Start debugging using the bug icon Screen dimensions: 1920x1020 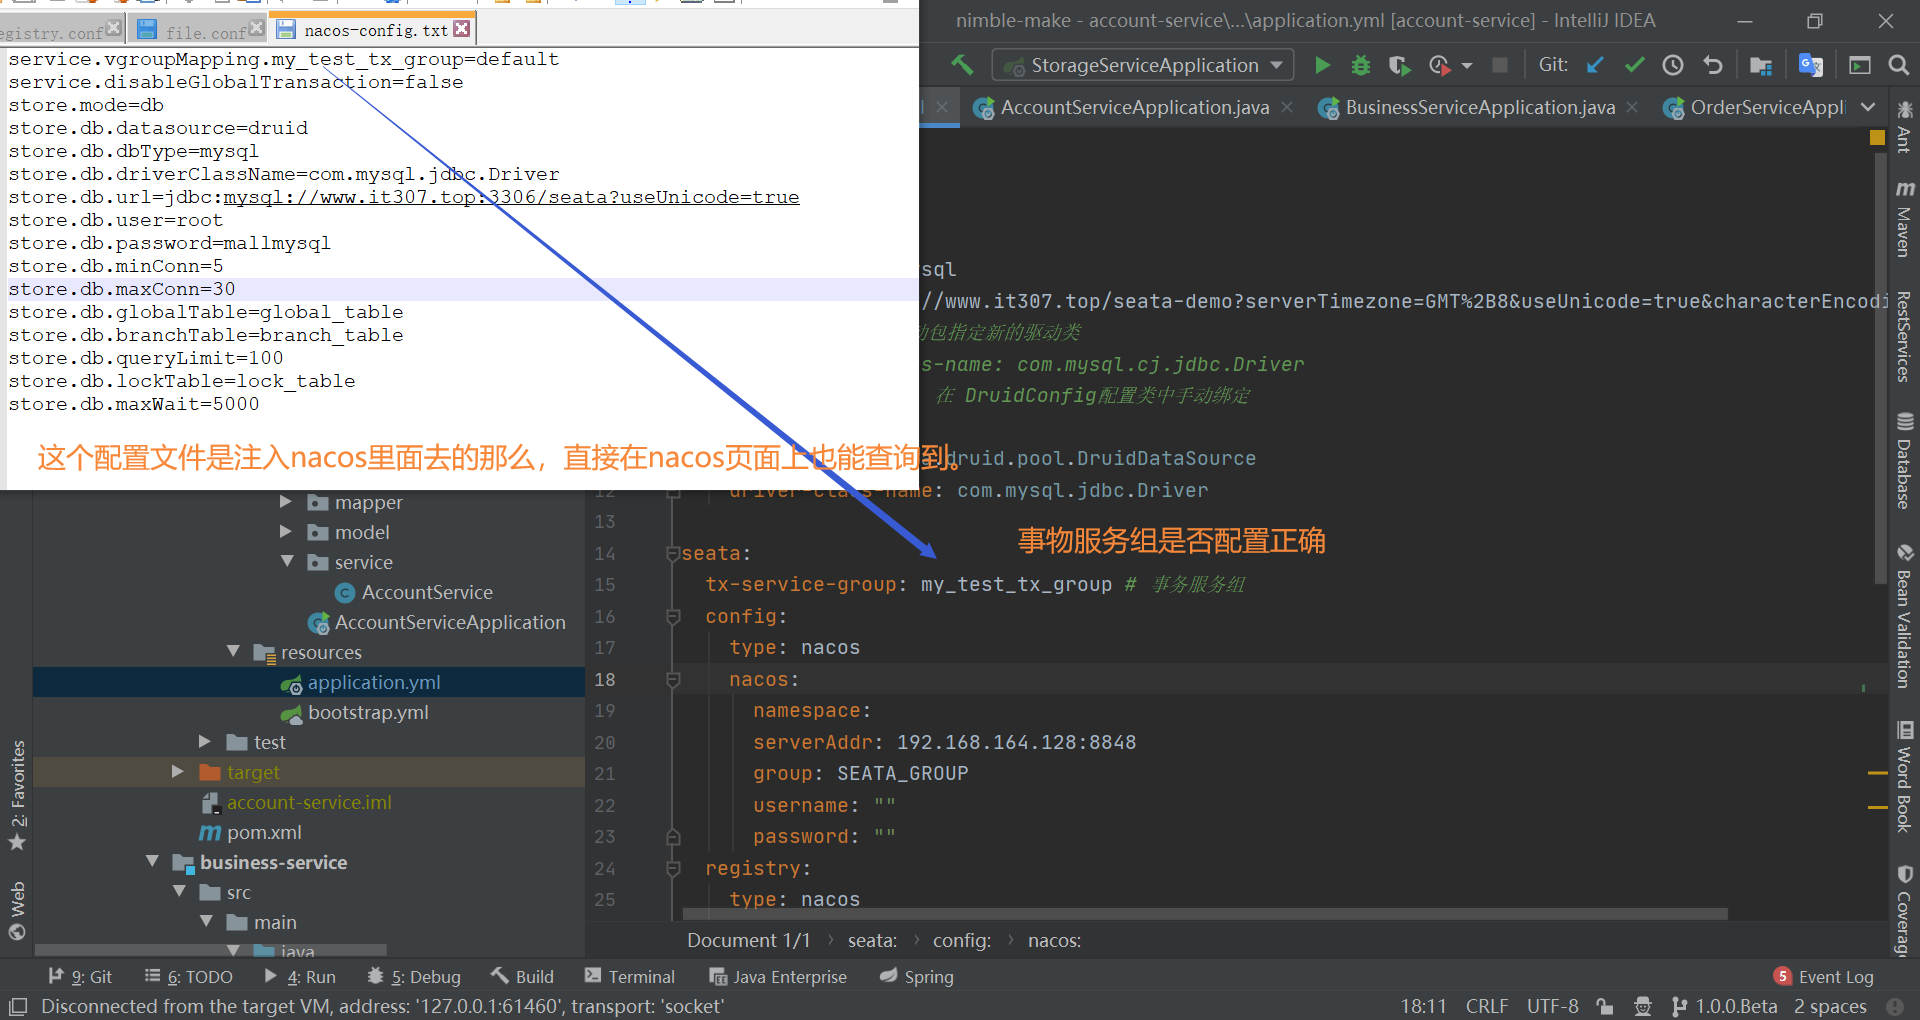coord(1360,65)
